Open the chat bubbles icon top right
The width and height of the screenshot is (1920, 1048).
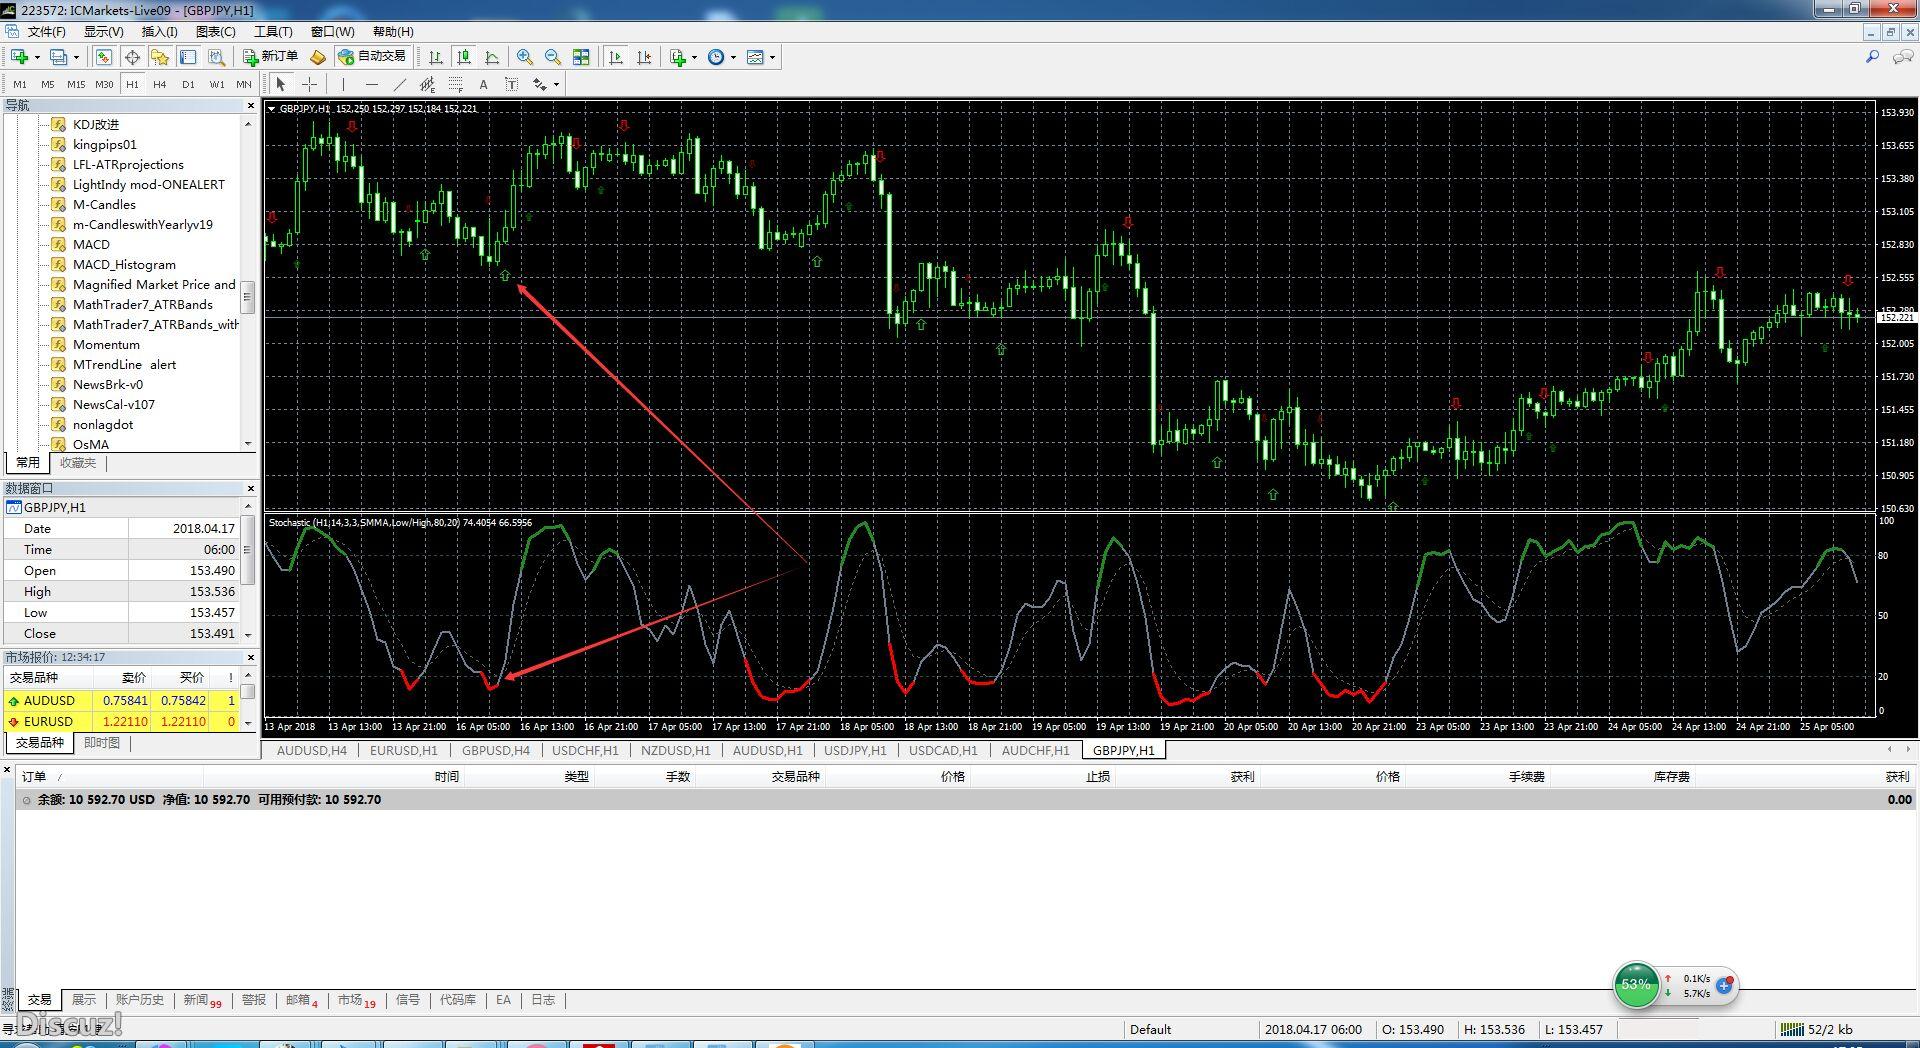tap(1903, 57)
